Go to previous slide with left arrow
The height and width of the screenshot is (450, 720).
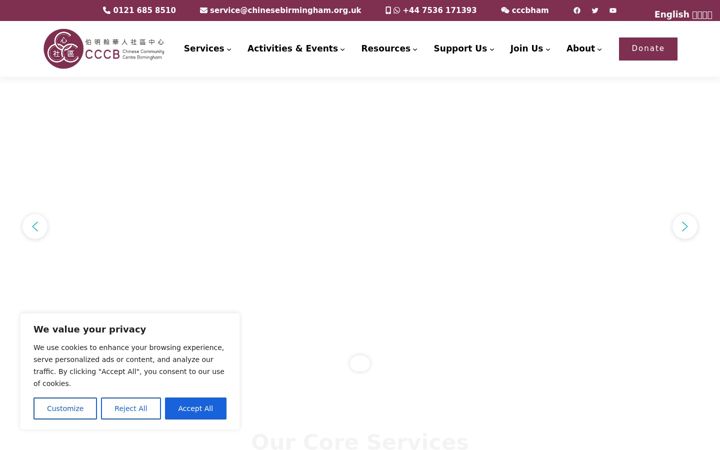(x=35, y=226)
